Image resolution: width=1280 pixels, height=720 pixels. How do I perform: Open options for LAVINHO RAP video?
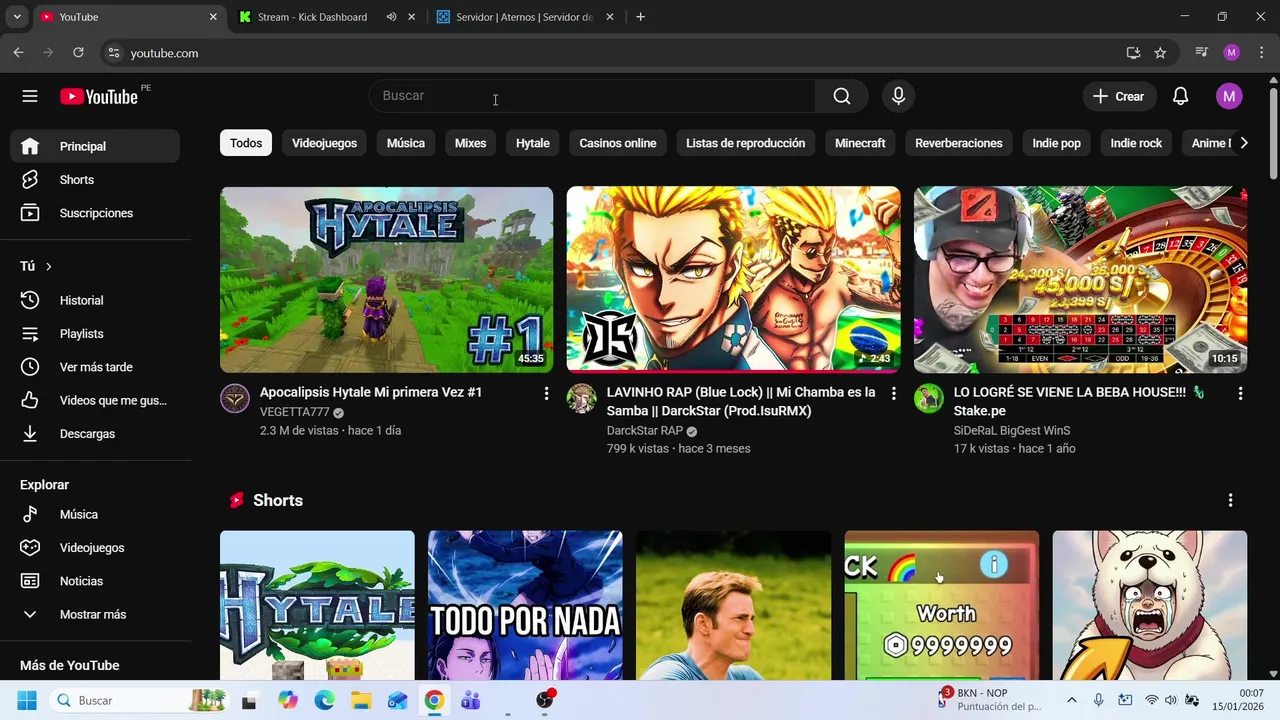pyautogui.click(x=893, y=394)
